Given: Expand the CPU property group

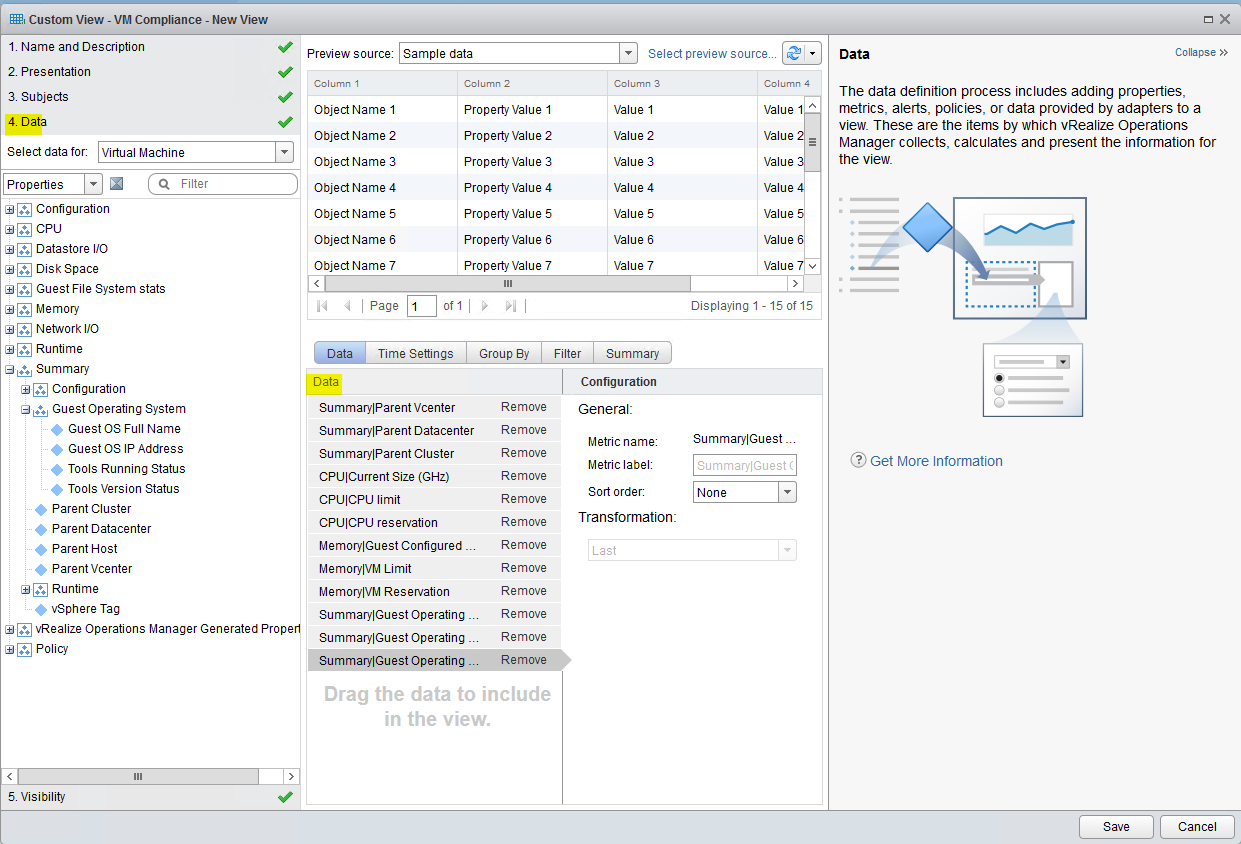Looking at the screenshot, I should (10, 229).
